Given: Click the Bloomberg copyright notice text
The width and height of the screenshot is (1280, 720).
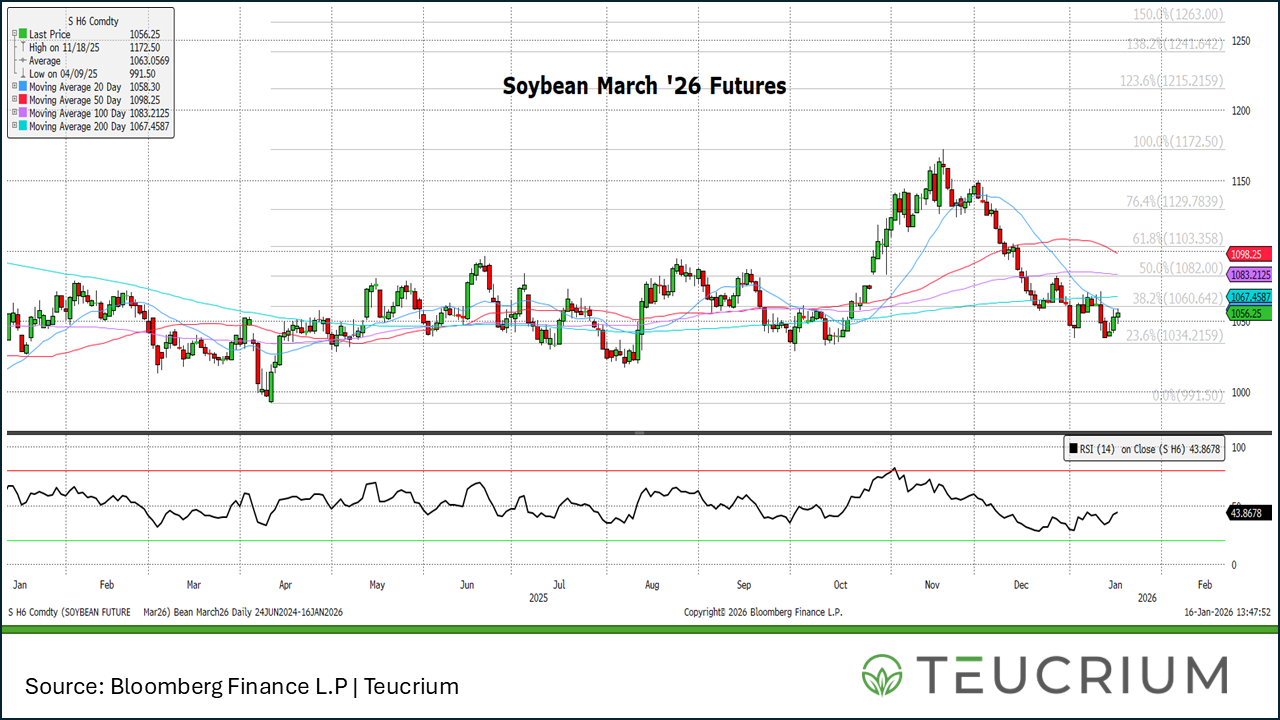Looking at the screenshot, I should point(765,611).
